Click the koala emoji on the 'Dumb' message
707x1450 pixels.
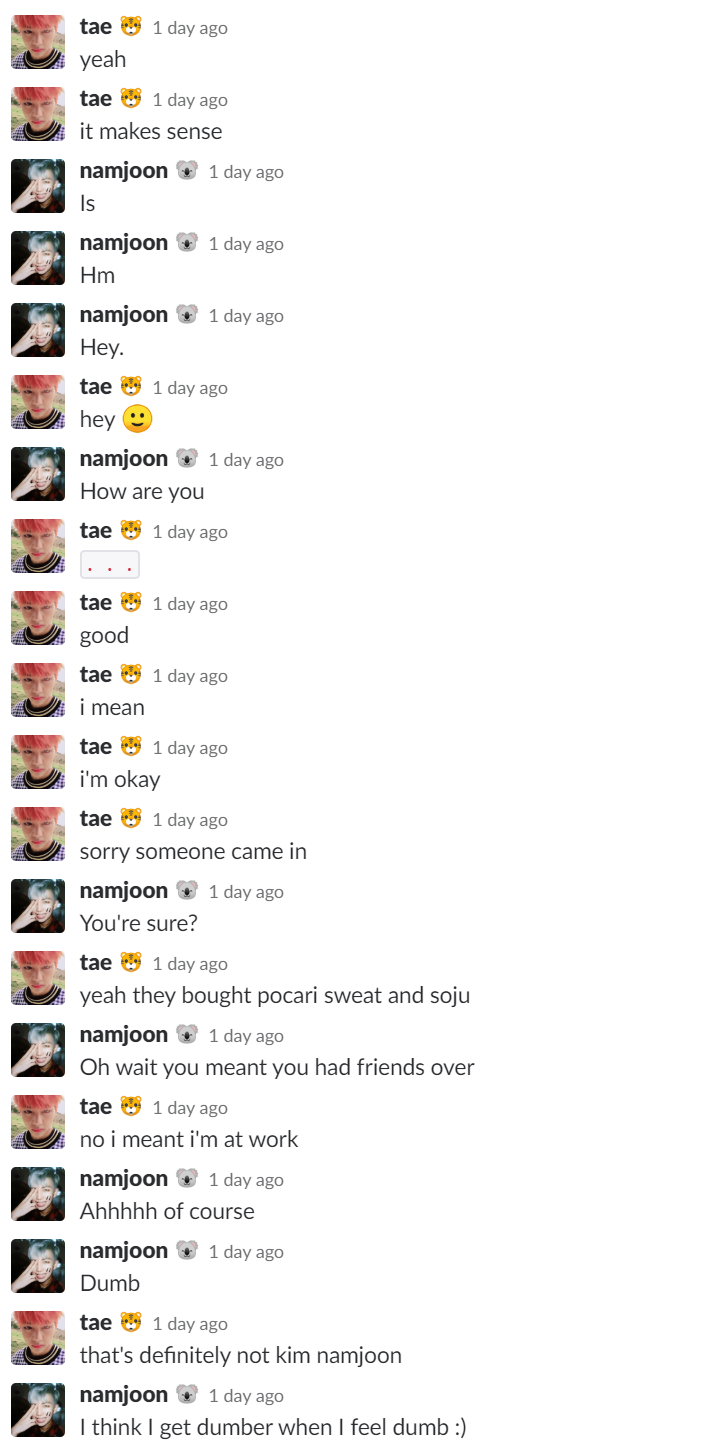click(x=187, y=1250)
